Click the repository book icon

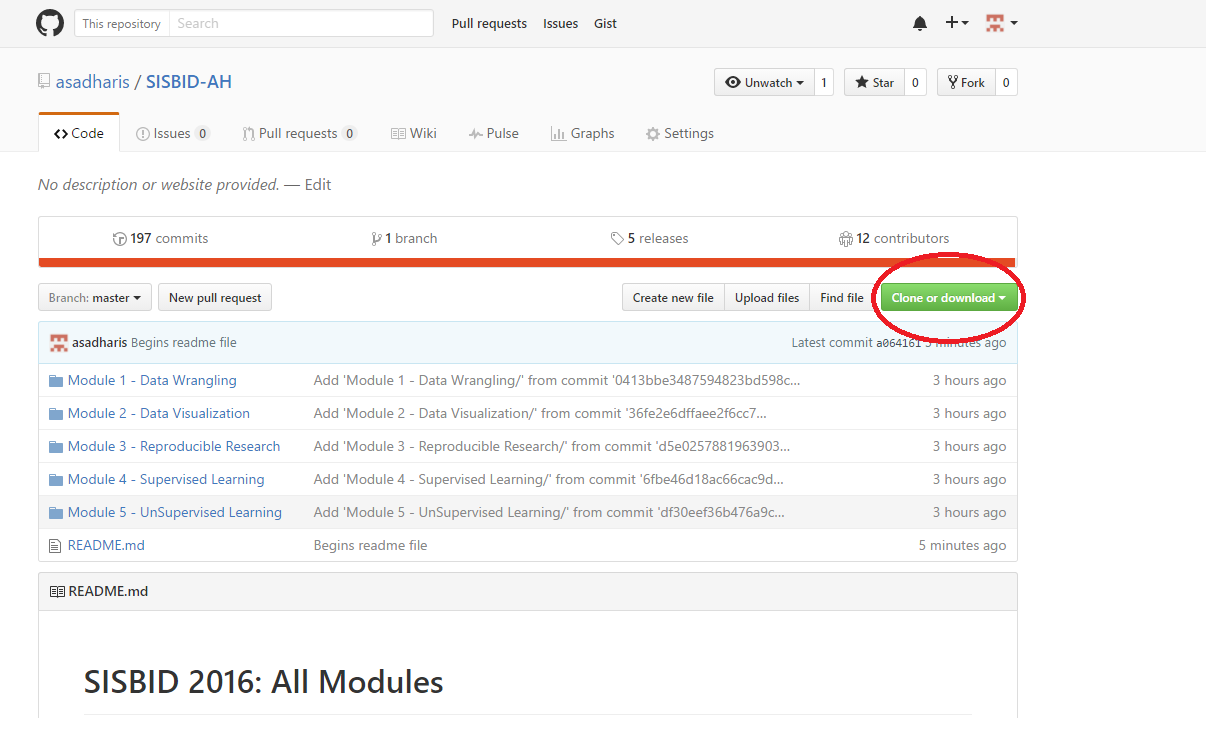pos(44,81)
